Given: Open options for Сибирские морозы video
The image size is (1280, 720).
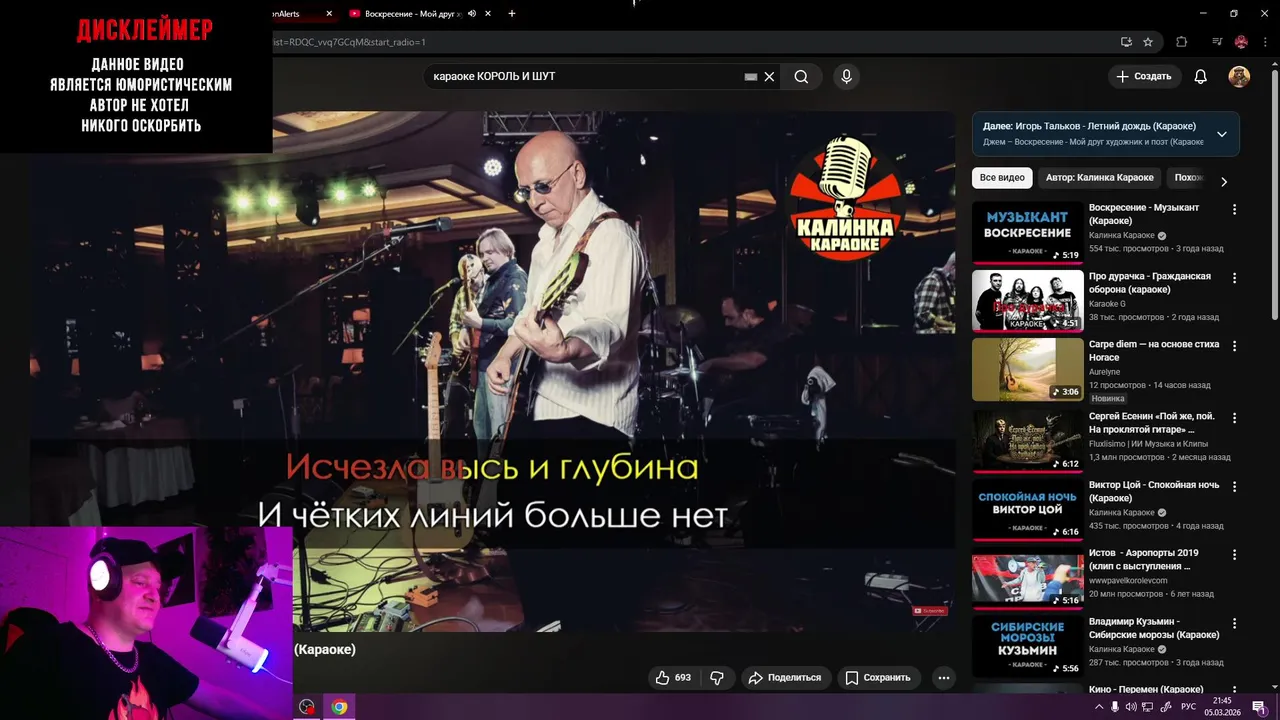Looking at the screenshot, I should click(x=1234, y=623).
